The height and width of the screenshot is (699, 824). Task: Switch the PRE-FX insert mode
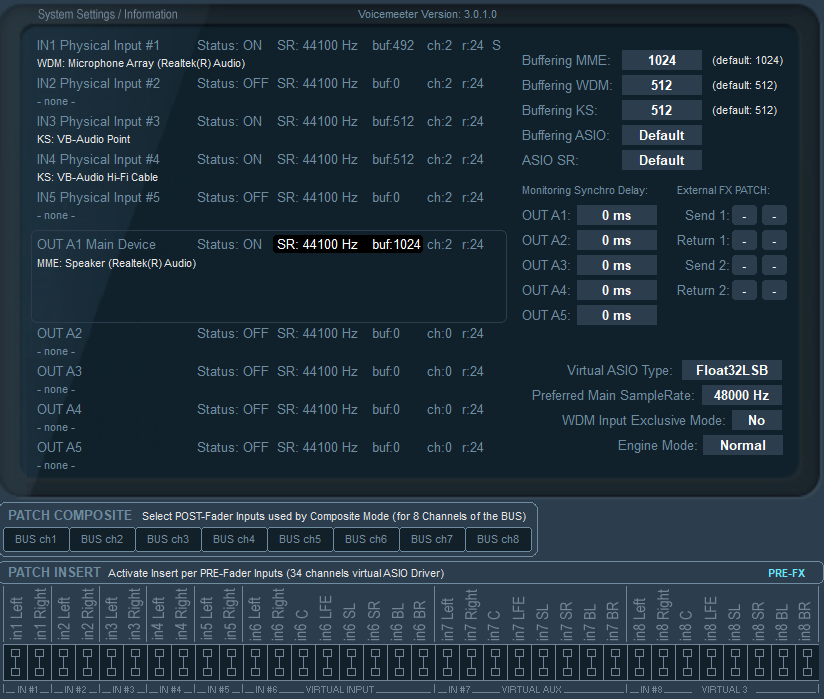(786, 573)
